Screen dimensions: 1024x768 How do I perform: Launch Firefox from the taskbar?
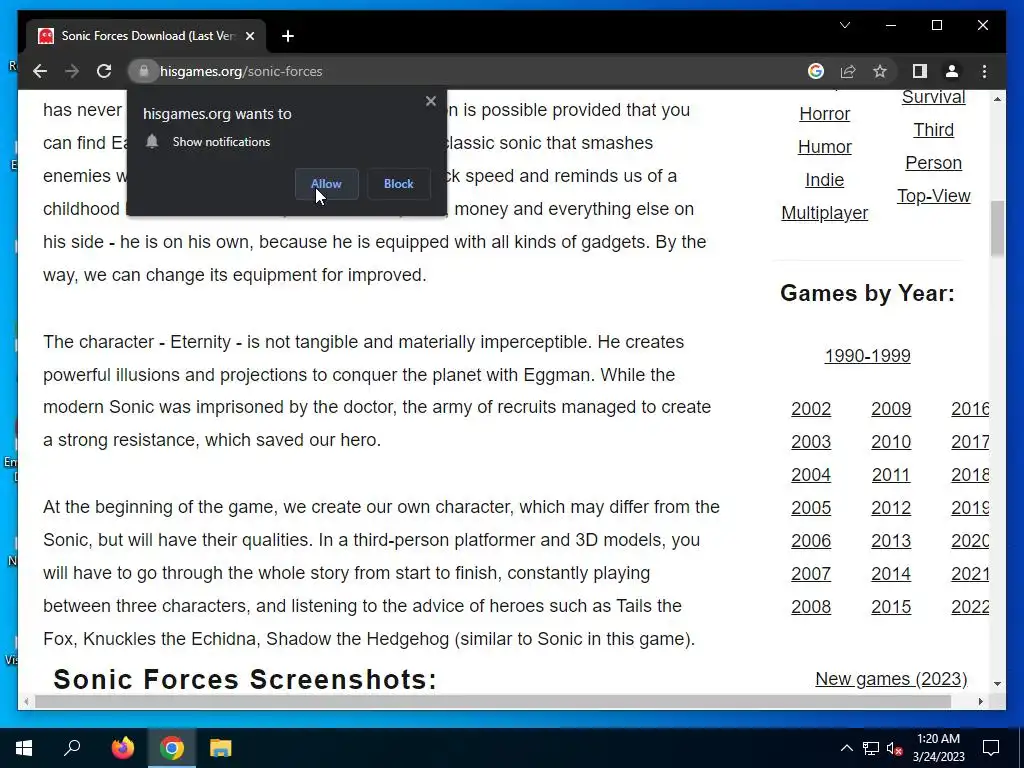122,748
